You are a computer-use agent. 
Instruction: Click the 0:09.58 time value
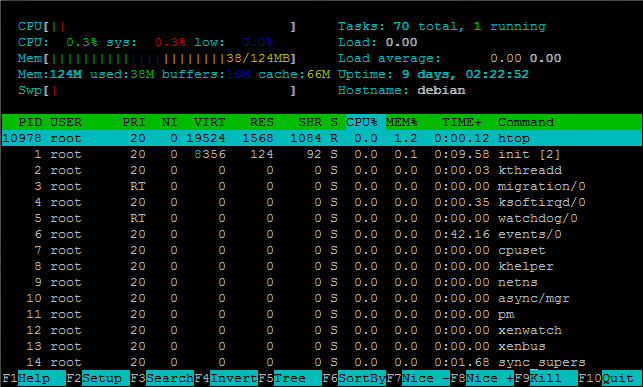click(x=462, y=154)
